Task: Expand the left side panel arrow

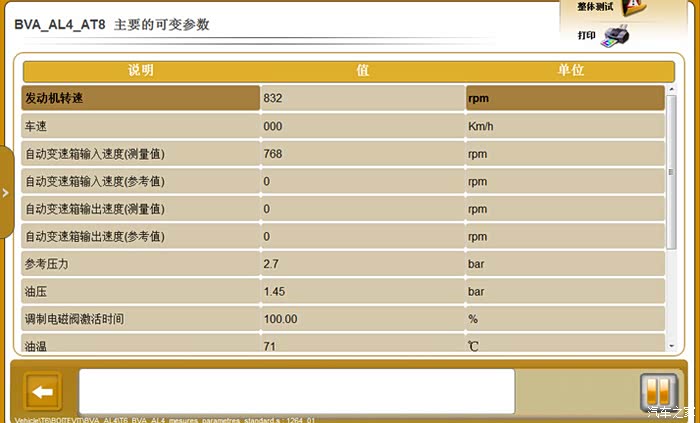Action: (6, 193)
